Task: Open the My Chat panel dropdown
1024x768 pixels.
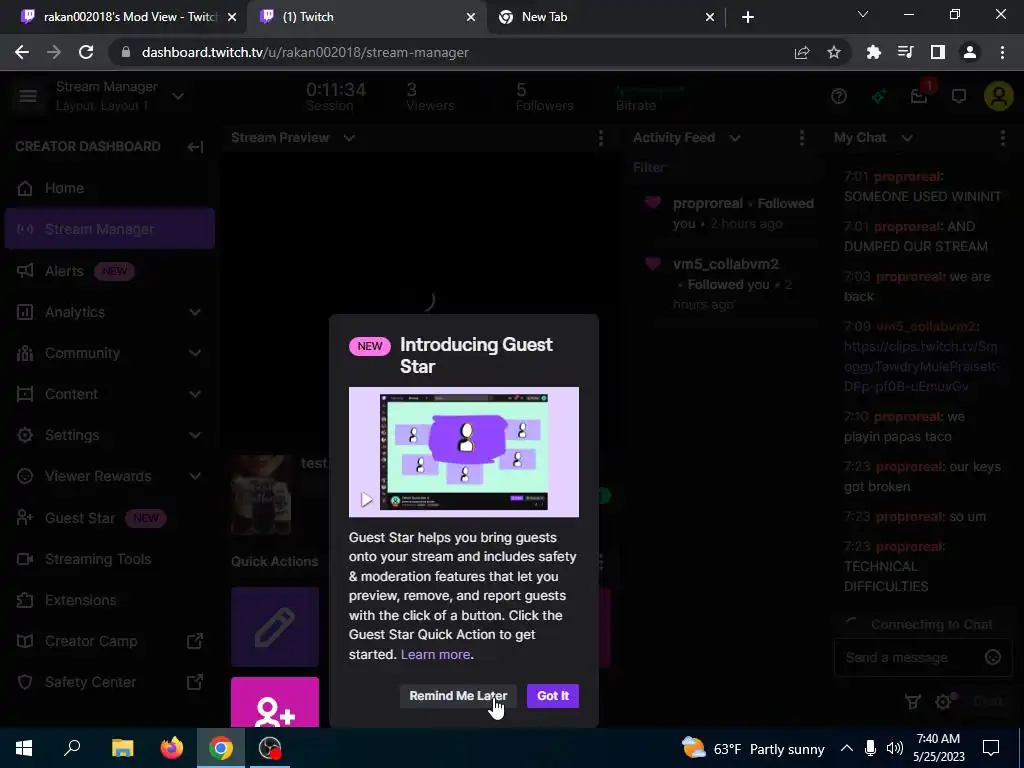Action: click(x=906, y=138)
